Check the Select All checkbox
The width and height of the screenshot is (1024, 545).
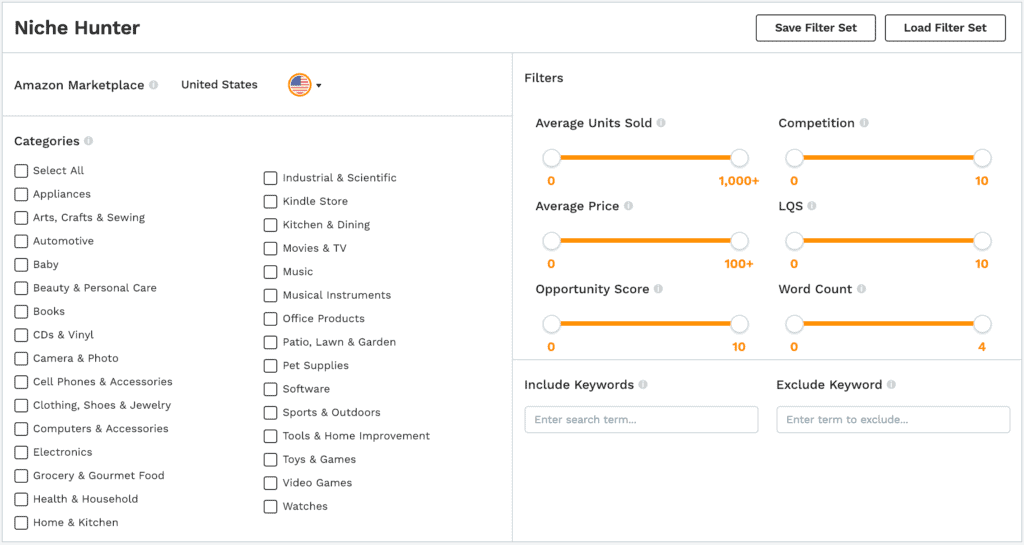(21, 171)
